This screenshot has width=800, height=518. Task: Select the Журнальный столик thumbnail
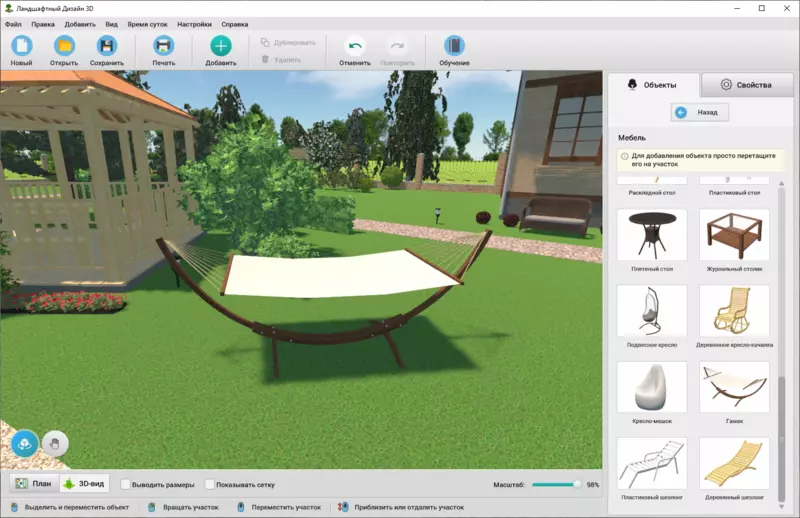point(734,235)
